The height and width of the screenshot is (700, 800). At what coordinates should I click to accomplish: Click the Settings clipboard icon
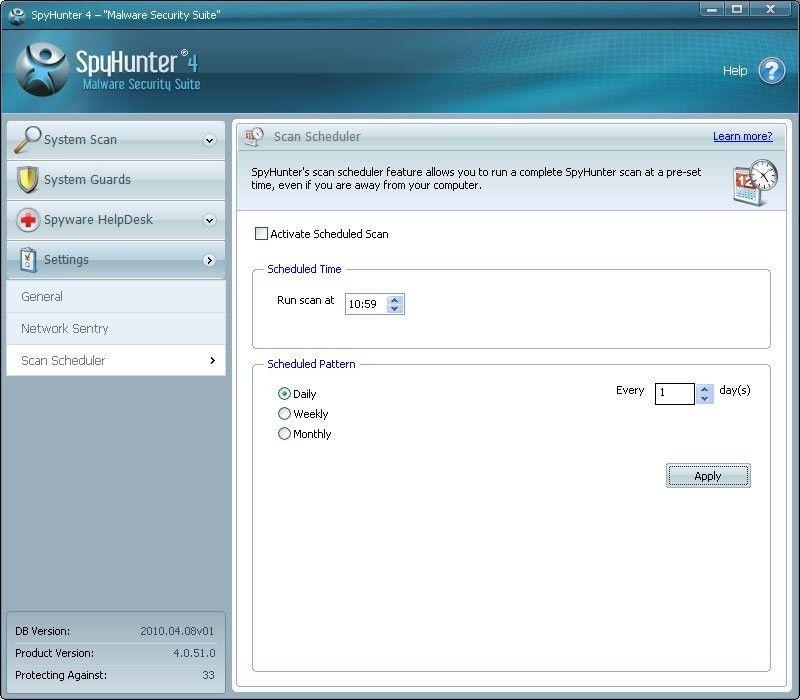[28, 260]
